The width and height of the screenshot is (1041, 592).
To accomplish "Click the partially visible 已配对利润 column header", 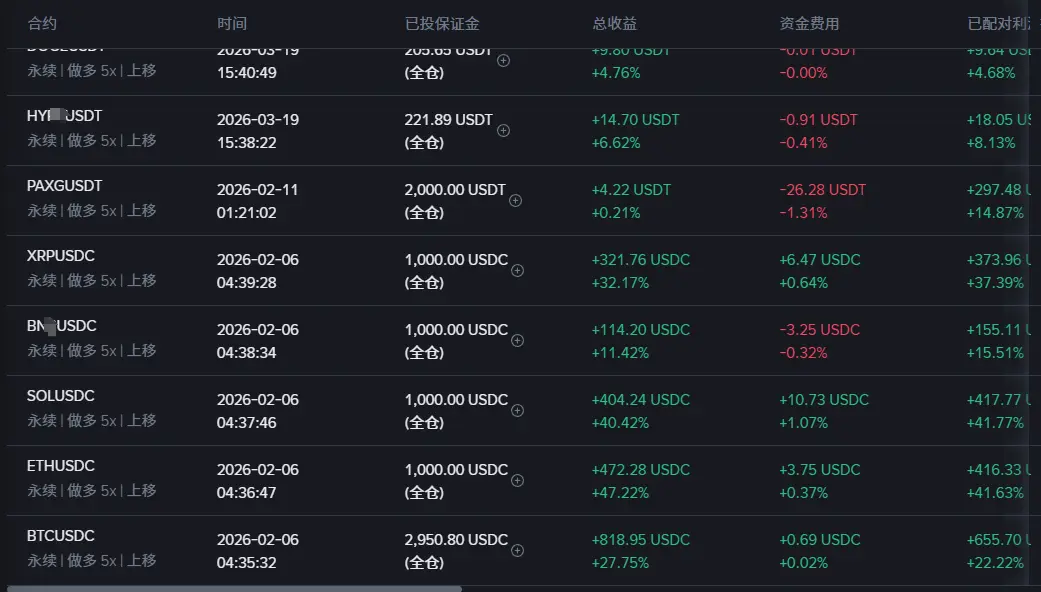I will (1002, 23).
